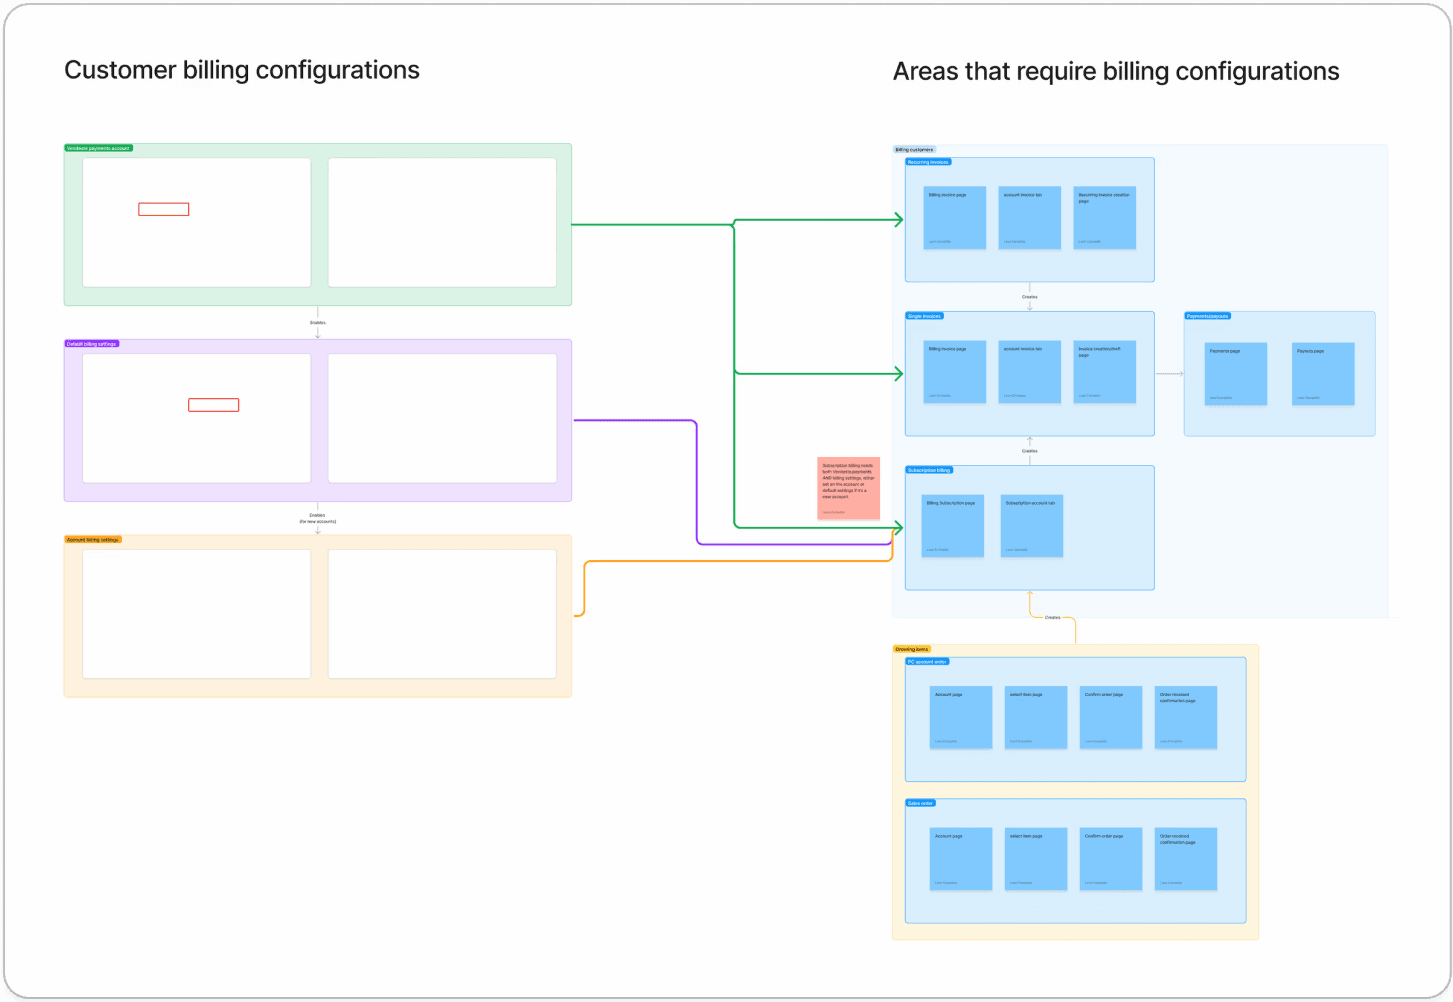Select the "Single invoices" section label
1453x1002 pixels.
[x=924, y=316]
